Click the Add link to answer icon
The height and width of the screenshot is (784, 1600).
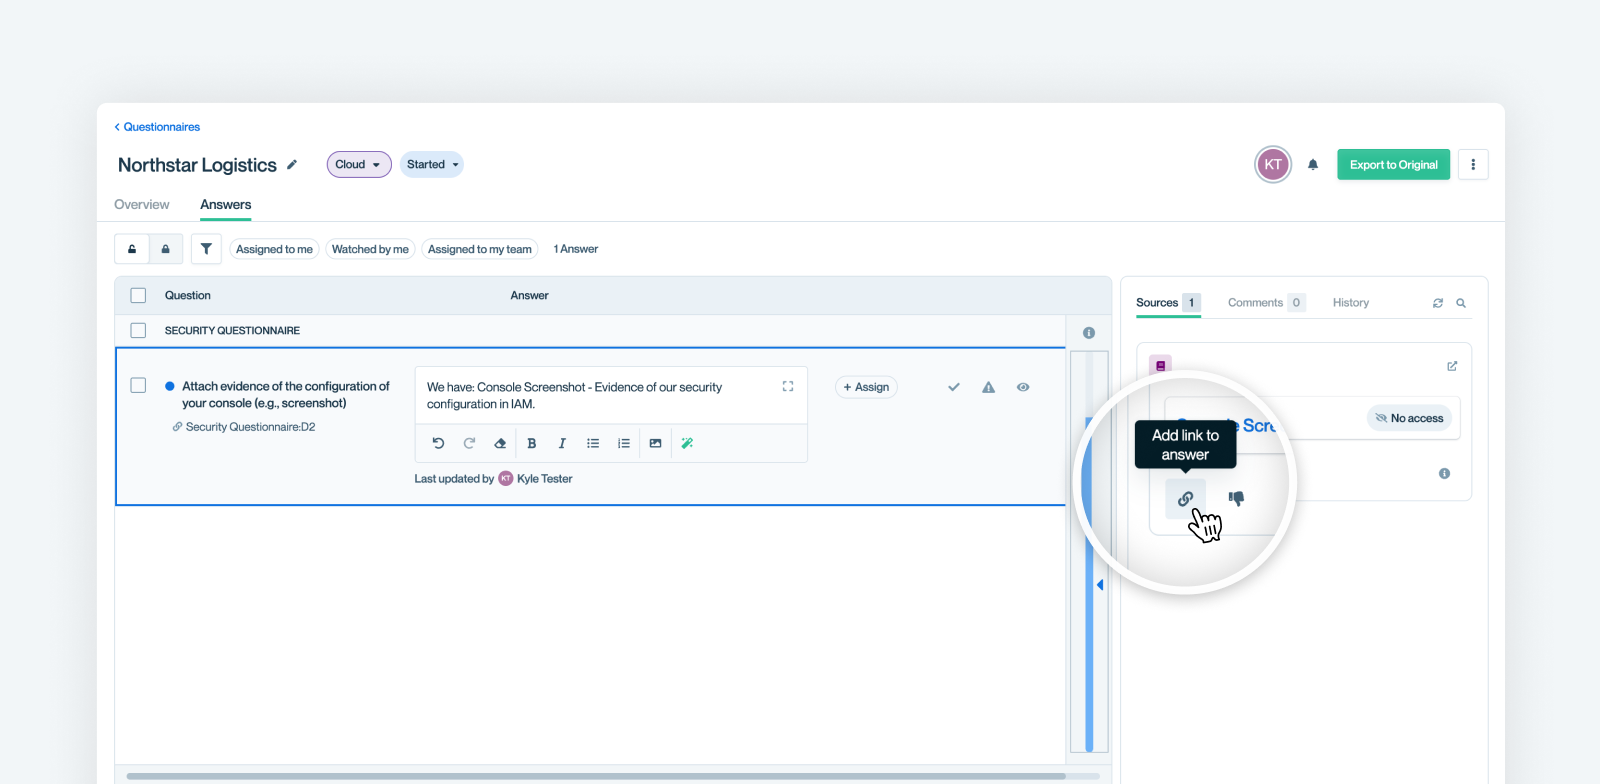point(1185,498)
